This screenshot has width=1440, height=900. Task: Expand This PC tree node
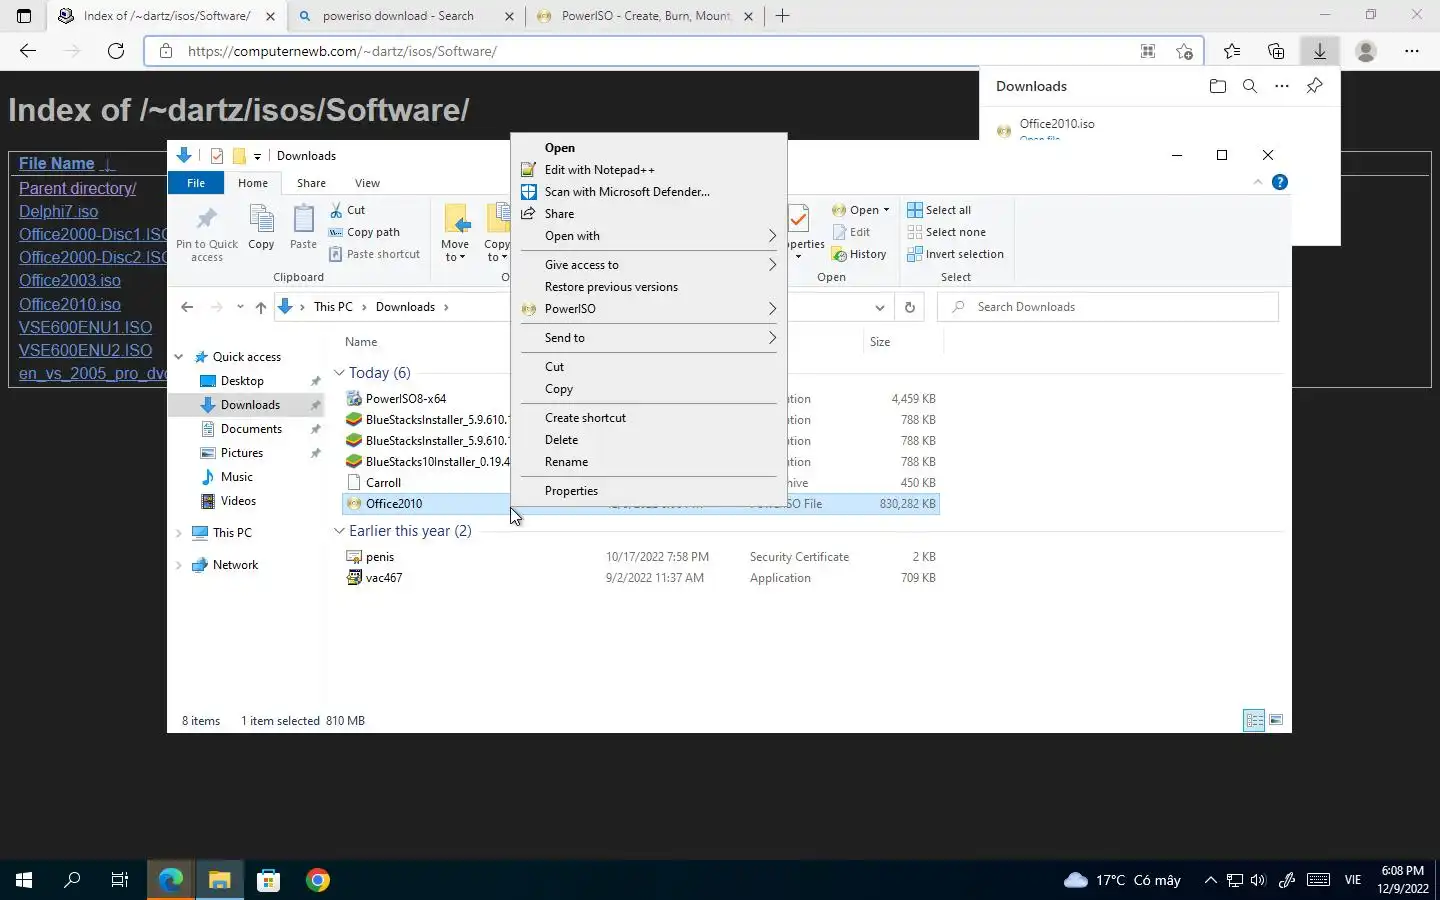click(179, 533)
